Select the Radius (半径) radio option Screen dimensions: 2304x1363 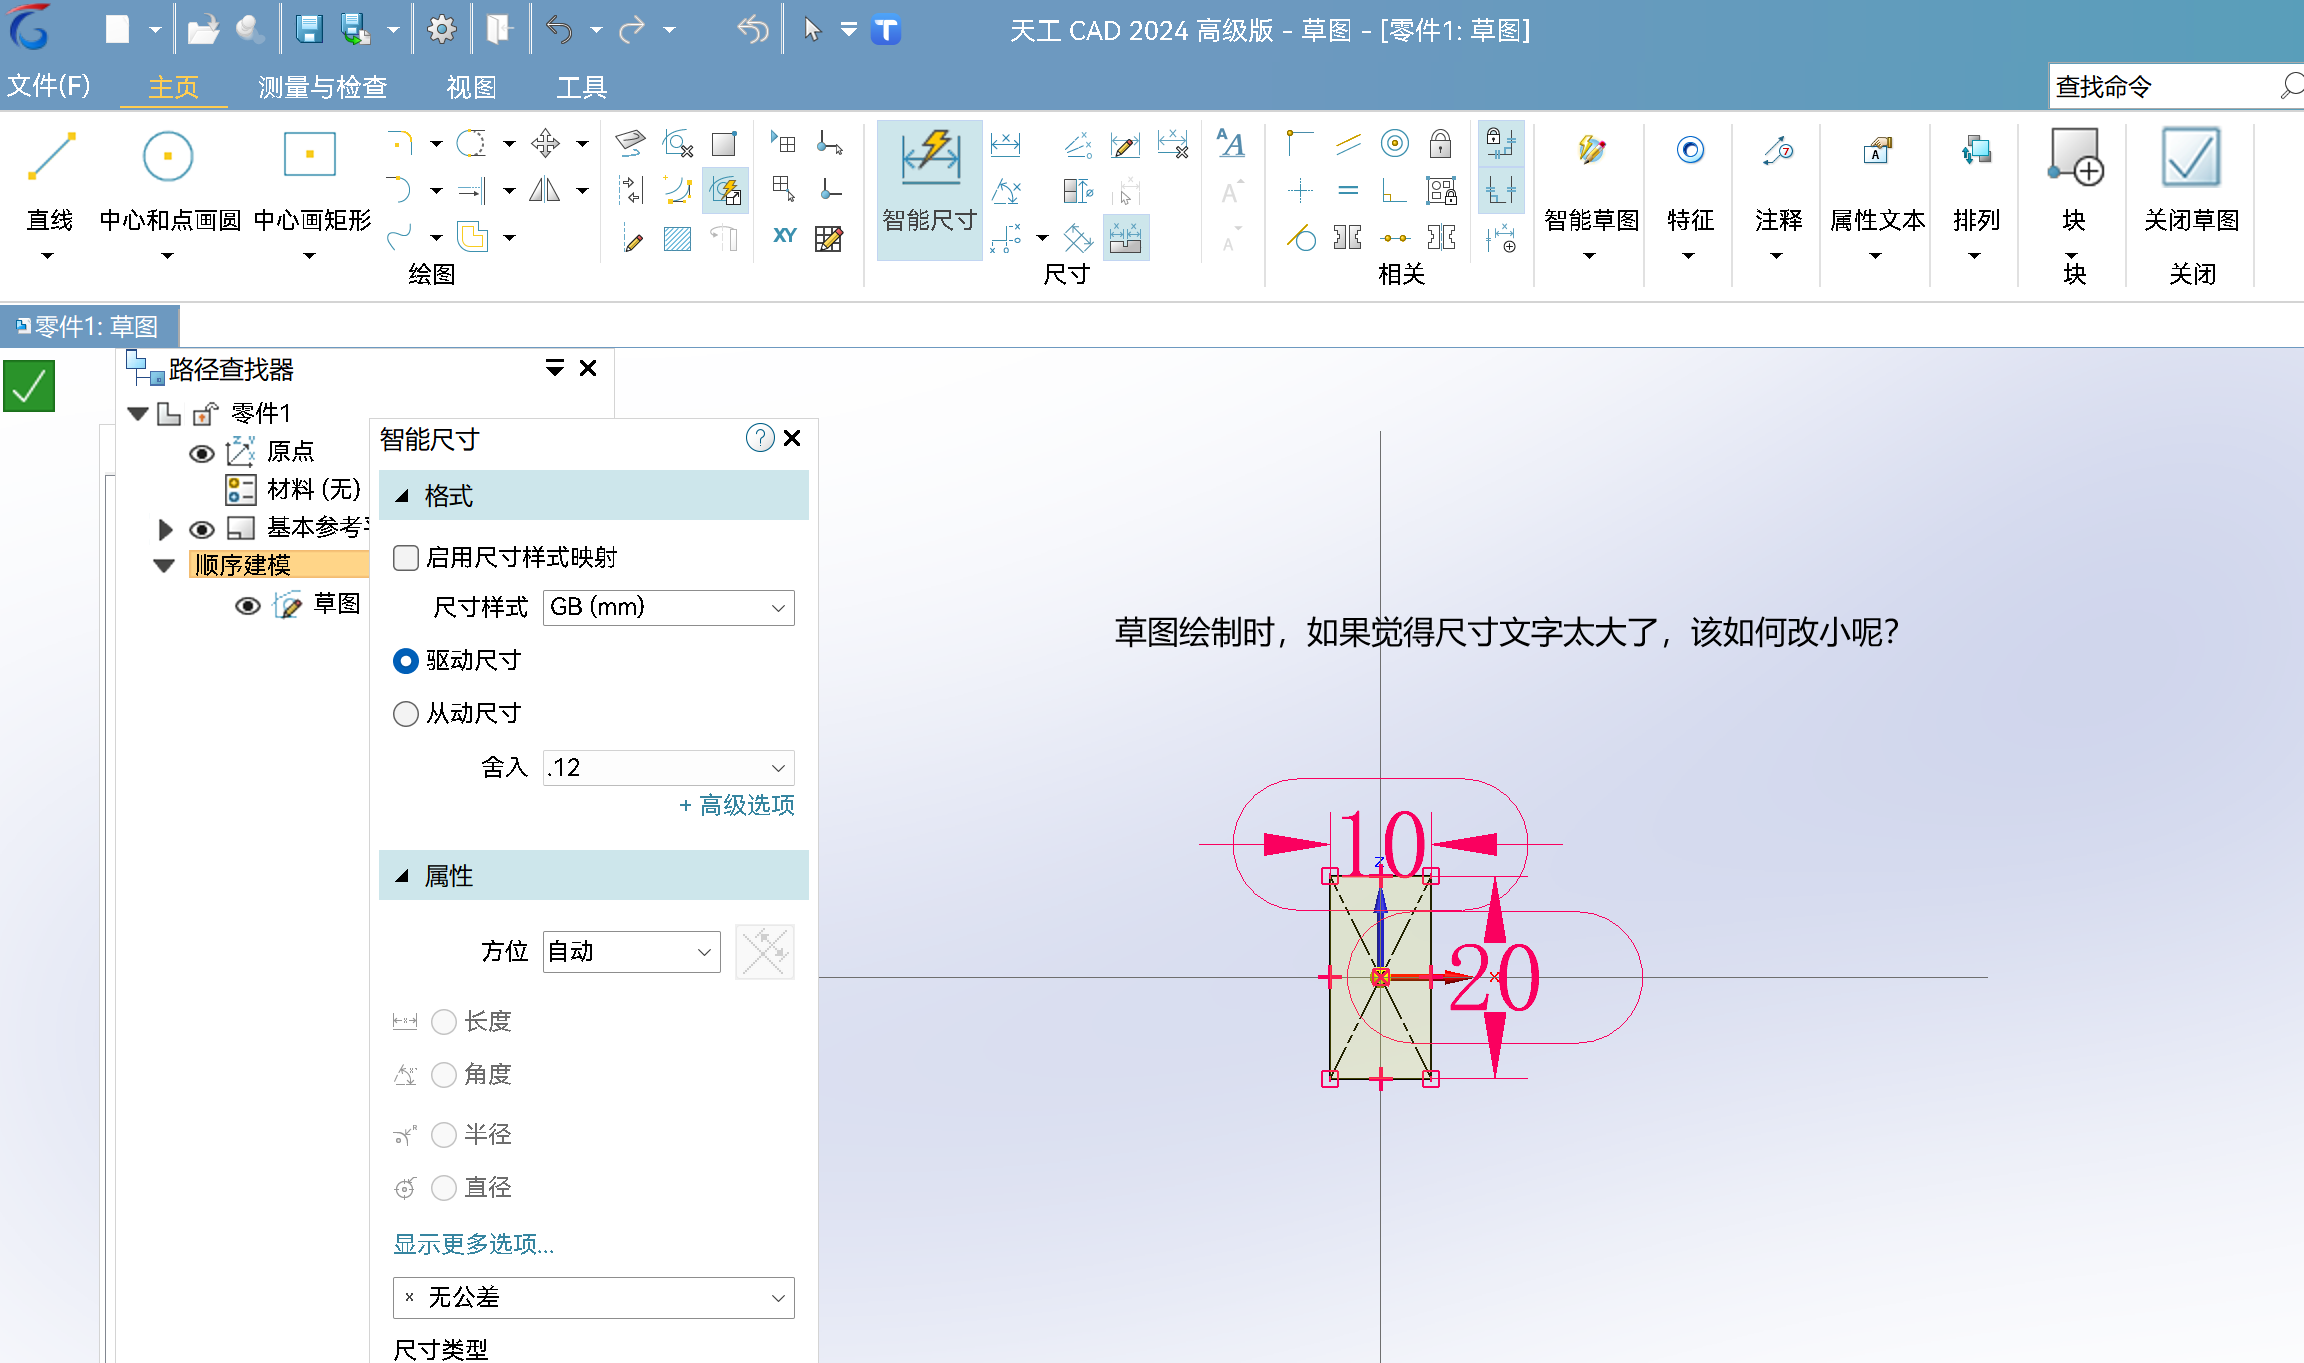click(444, 1135)
